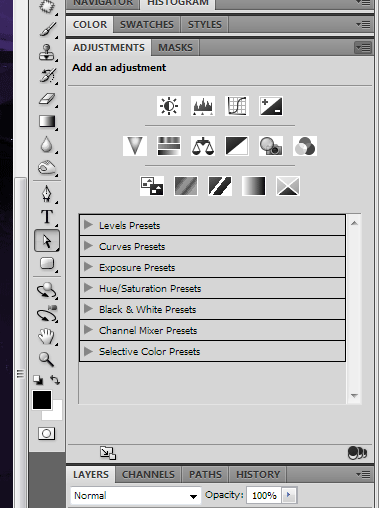Select the Rounded Rectangle shape tool
Viewport: 379px width, 508px height.
(x=47, y=263)
